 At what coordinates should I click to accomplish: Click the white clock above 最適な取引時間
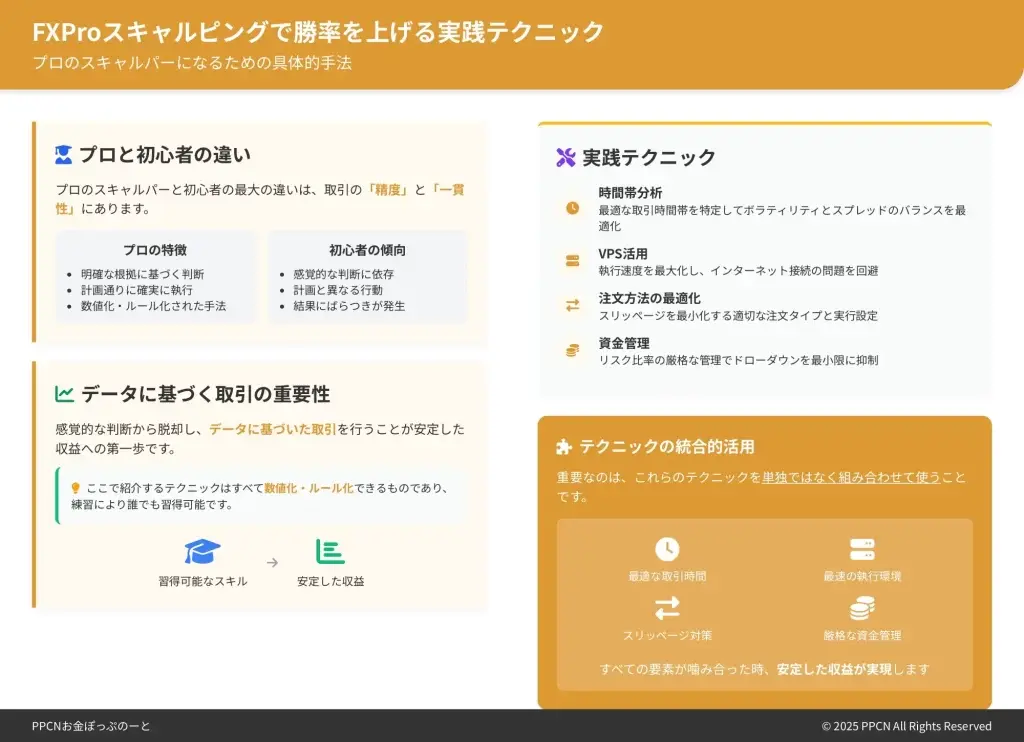[667, 549]
